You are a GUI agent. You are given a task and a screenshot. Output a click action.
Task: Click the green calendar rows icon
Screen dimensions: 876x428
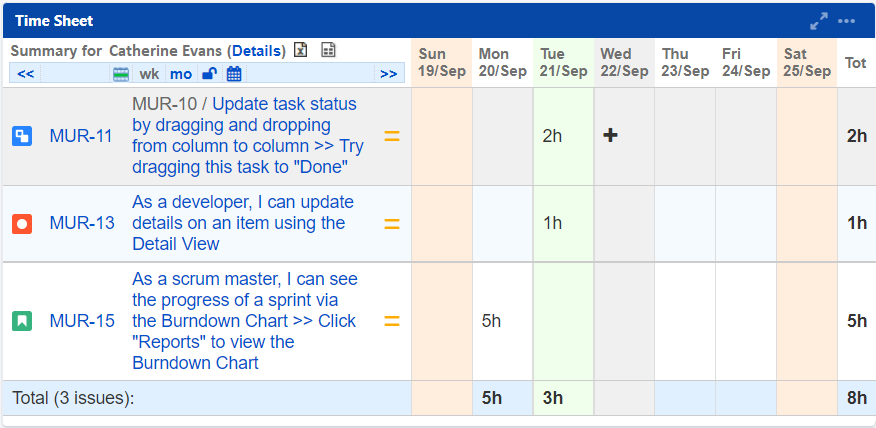[121, 73]
